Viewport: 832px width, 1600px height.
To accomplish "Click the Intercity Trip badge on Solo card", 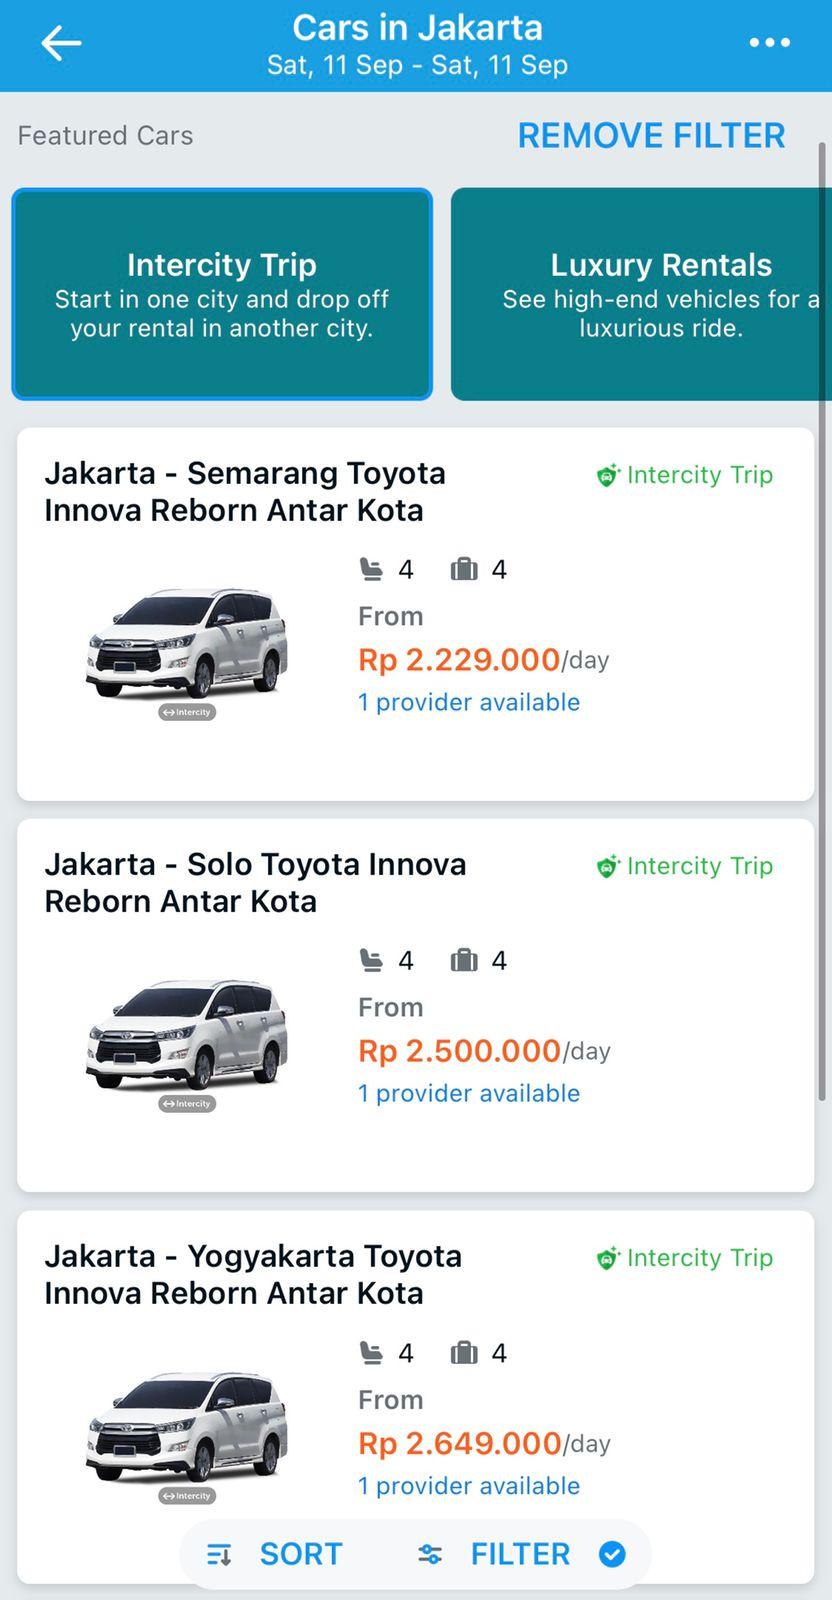I will pyautogui.click(x=685, y=866).
